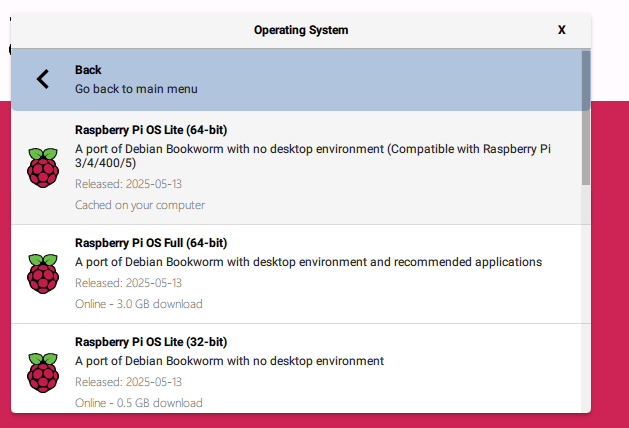Click the Full (64-bit) desktop environment description
The image size is (629, 428).
pyautogui.click(x=308, y=262)
